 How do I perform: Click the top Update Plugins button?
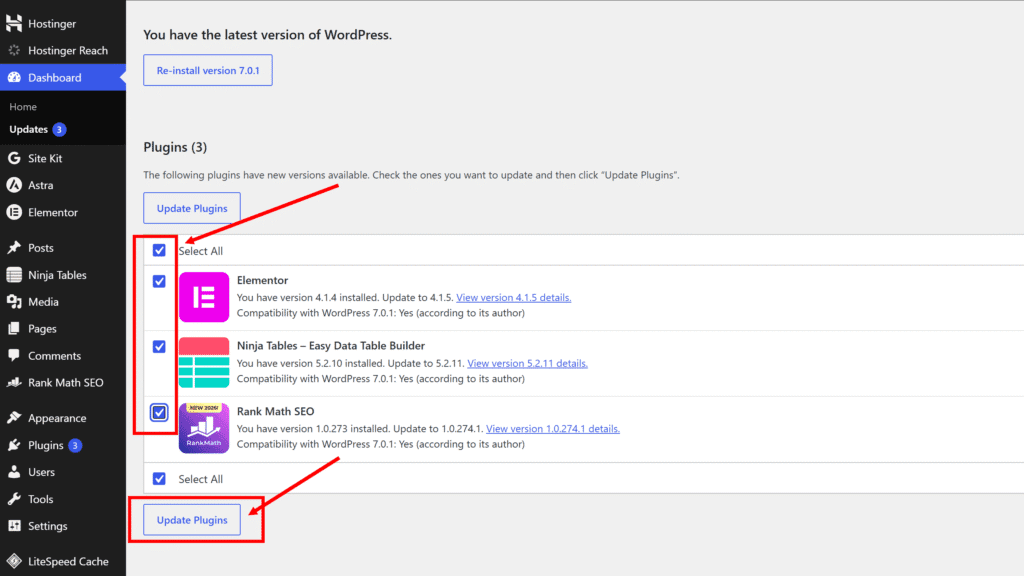click(x=192, y=208)
